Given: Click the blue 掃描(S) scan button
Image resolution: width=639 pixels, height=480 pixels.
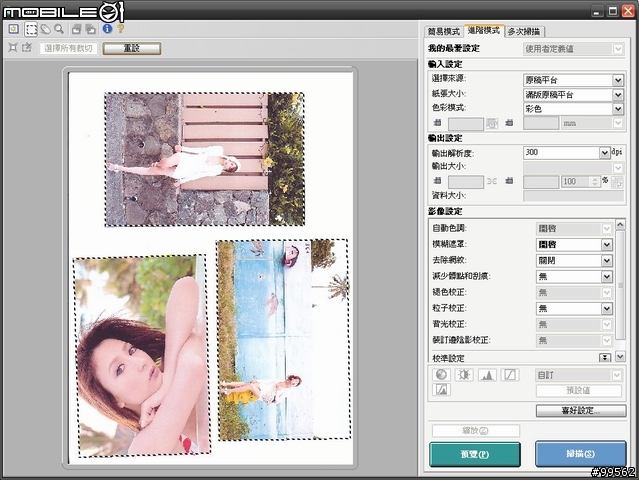Looking at the screenshot, I should [x=580, y=454].
